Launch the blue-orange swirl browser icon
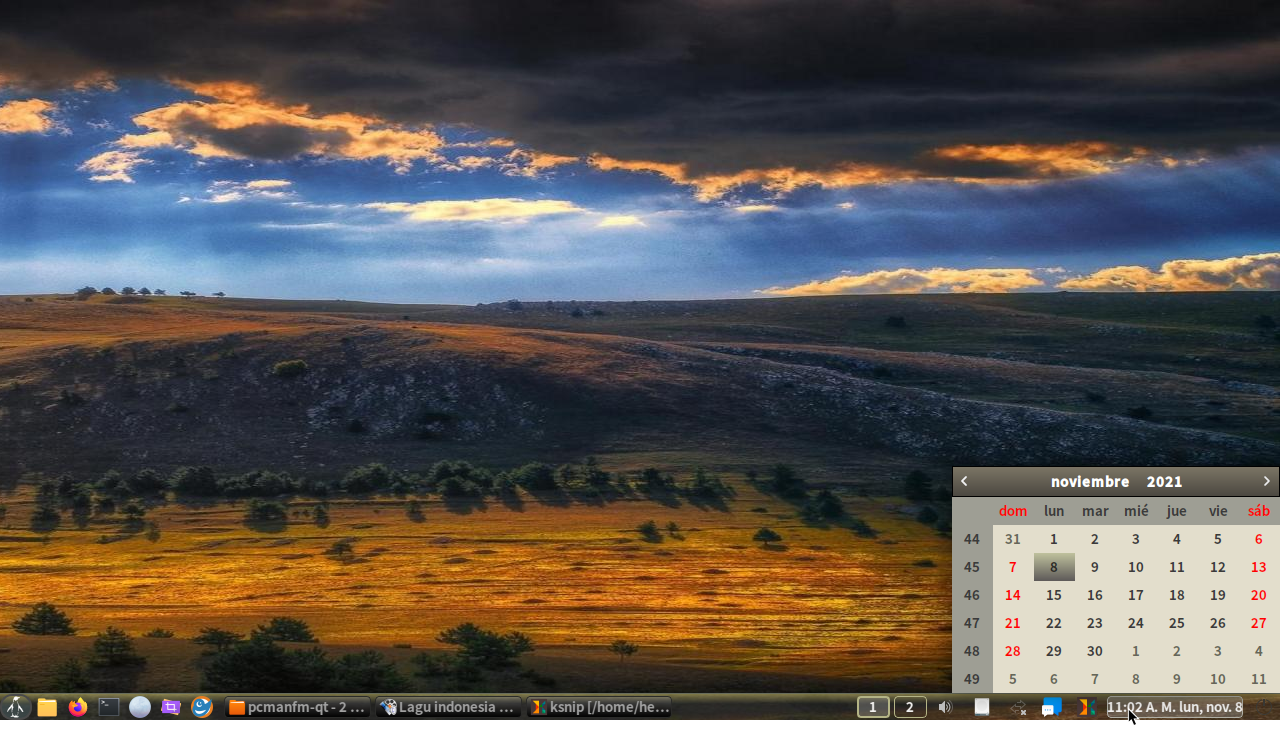Viewport: 1280px width, 729px height. [x=202, y=707]
